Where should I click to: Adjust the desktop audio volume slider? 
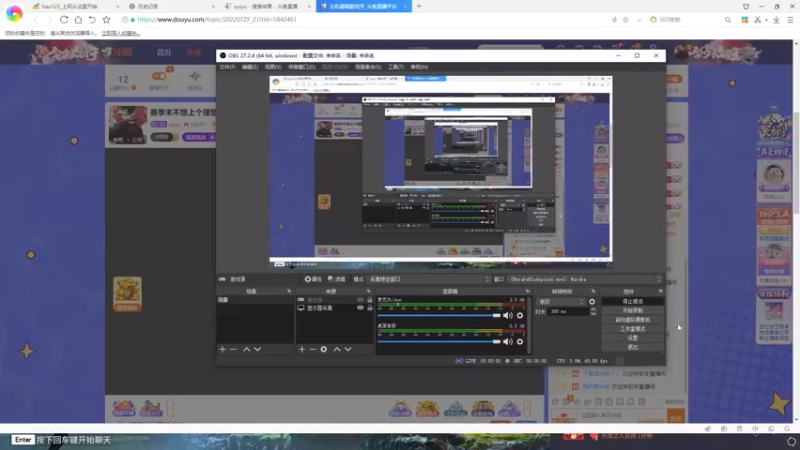click(439, 341)
